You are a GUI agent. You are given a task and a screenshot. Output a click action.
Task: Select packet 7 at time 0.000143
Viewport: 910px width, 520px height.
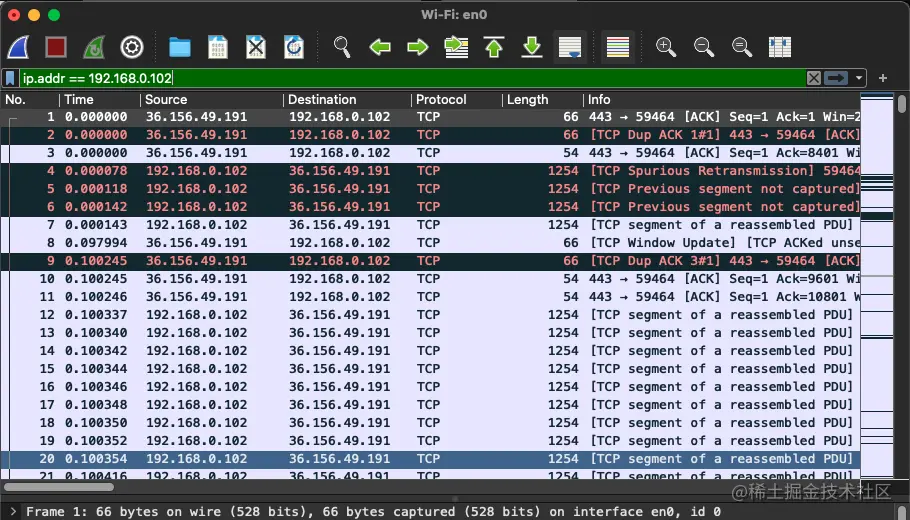430,225
